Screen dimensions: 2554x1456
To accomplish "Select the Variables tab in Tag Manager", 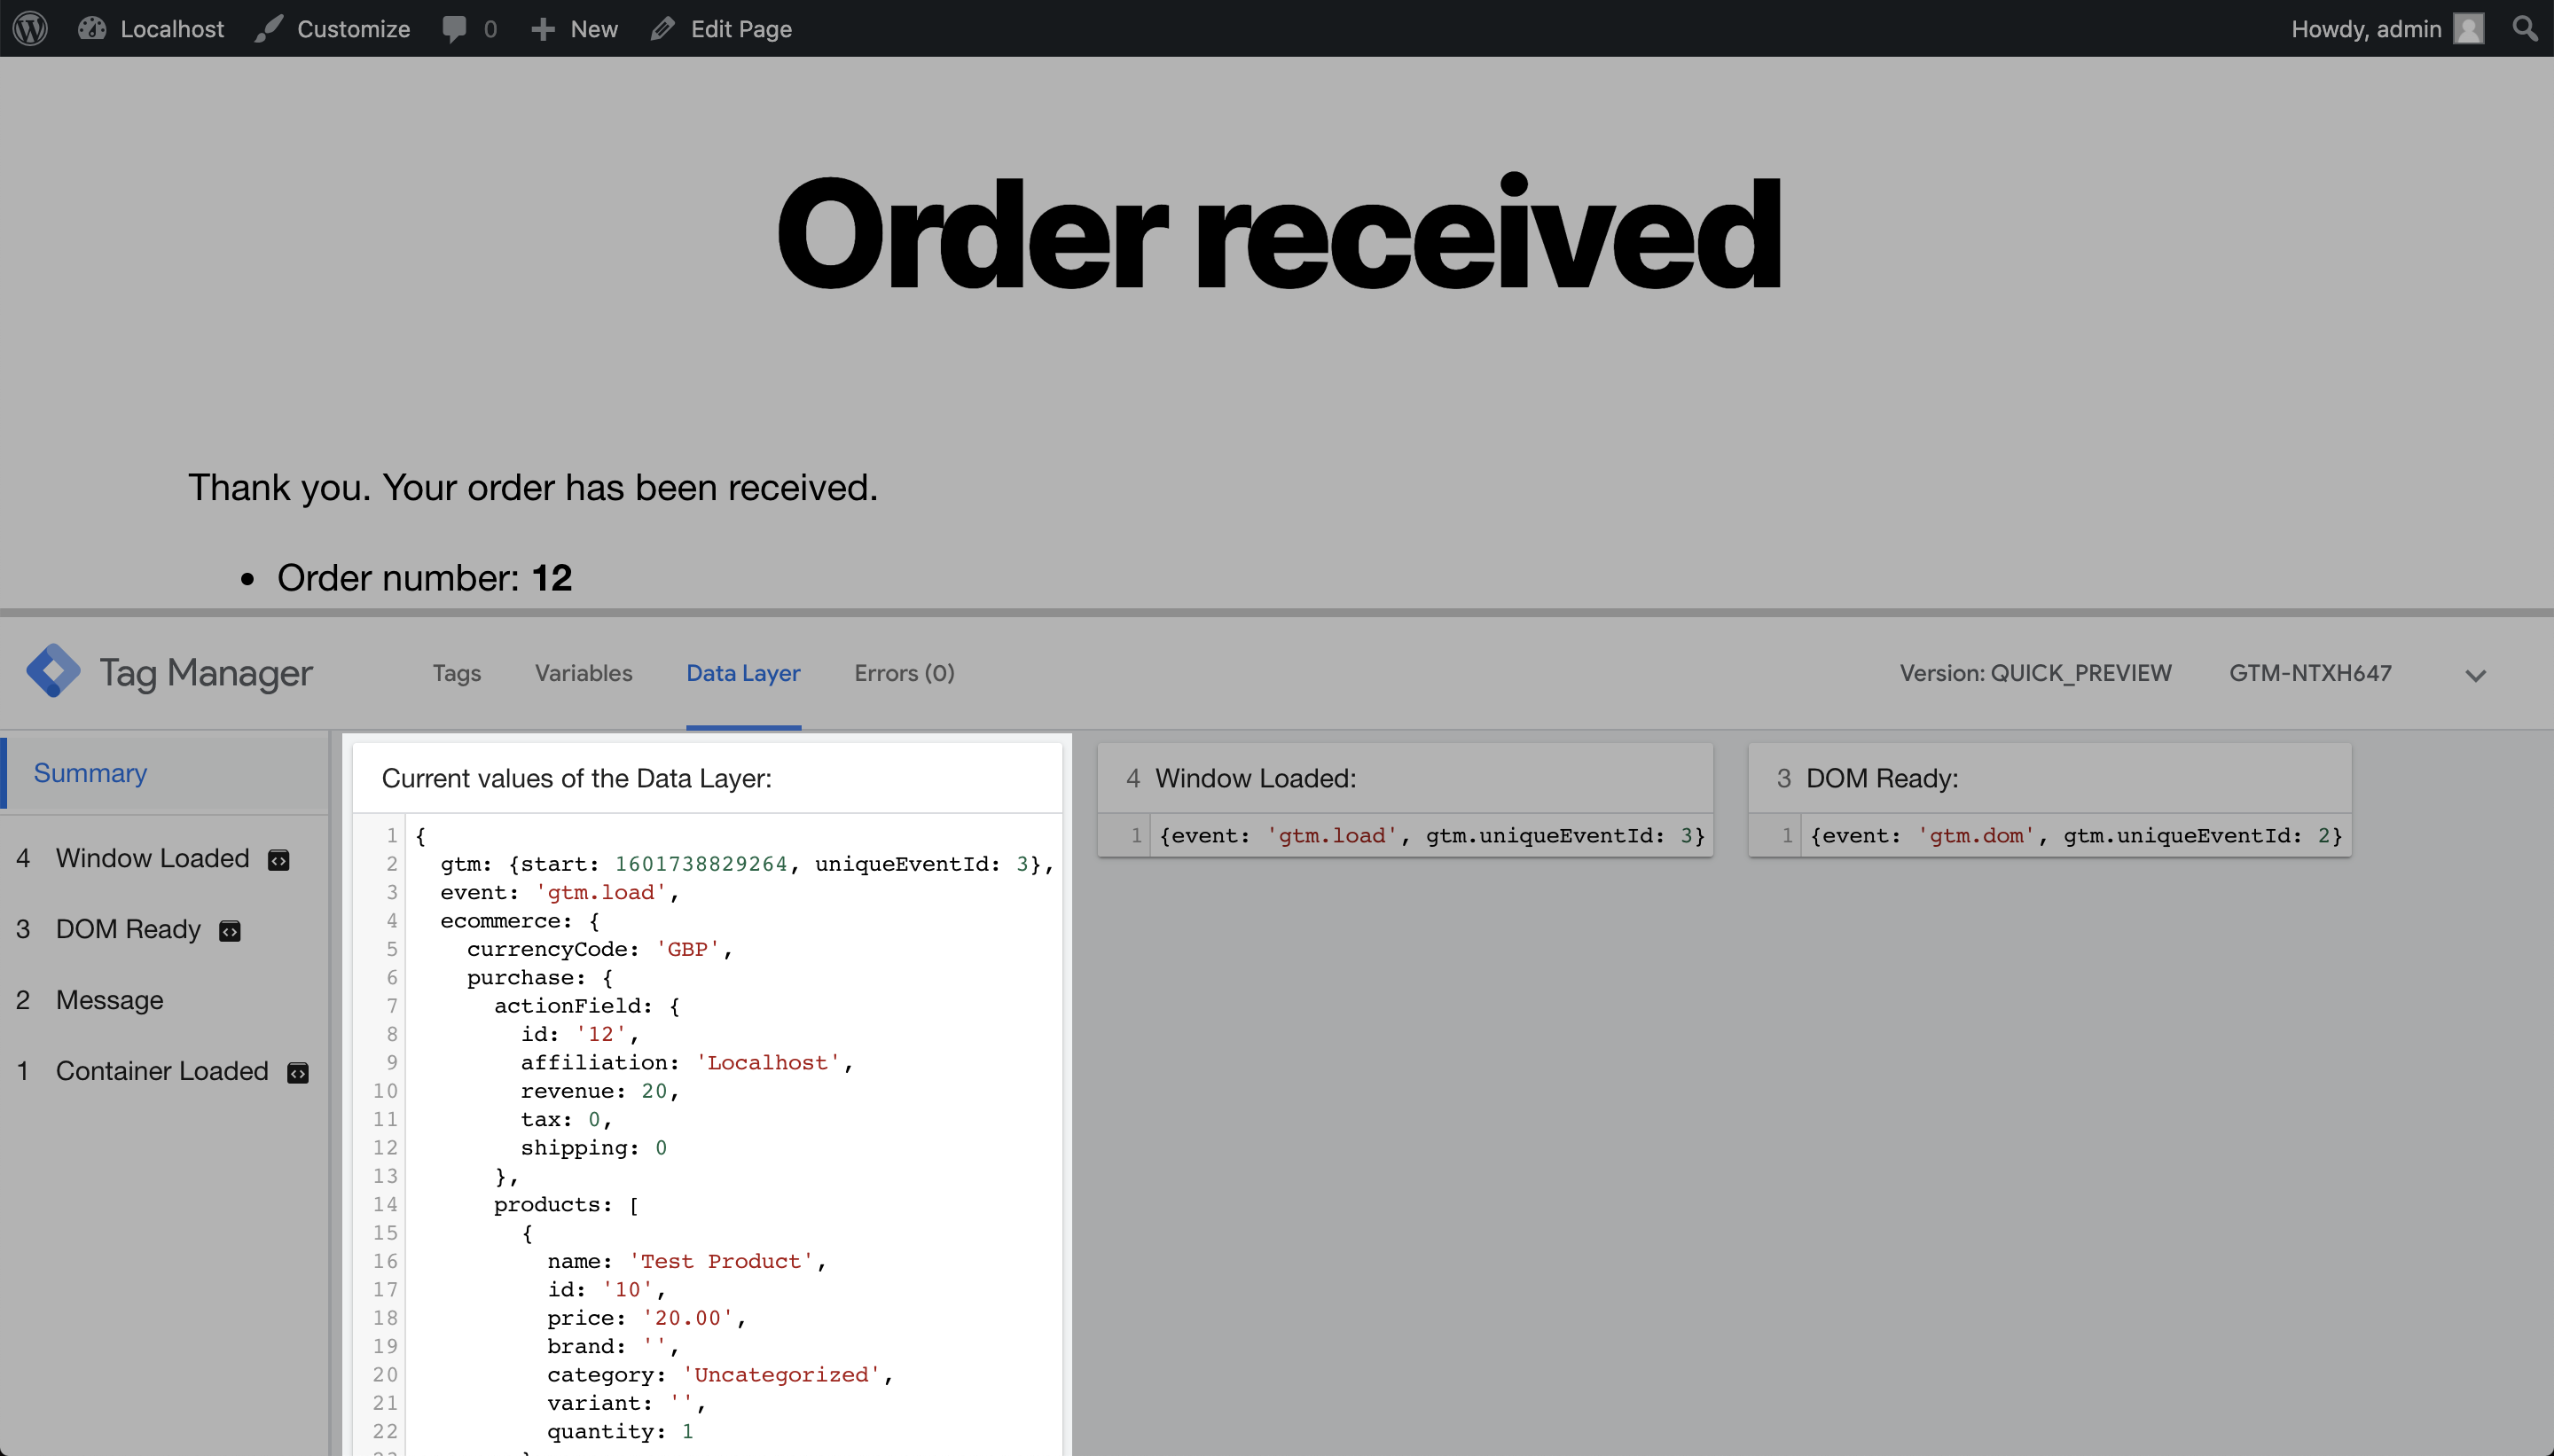I will point(586,672).
